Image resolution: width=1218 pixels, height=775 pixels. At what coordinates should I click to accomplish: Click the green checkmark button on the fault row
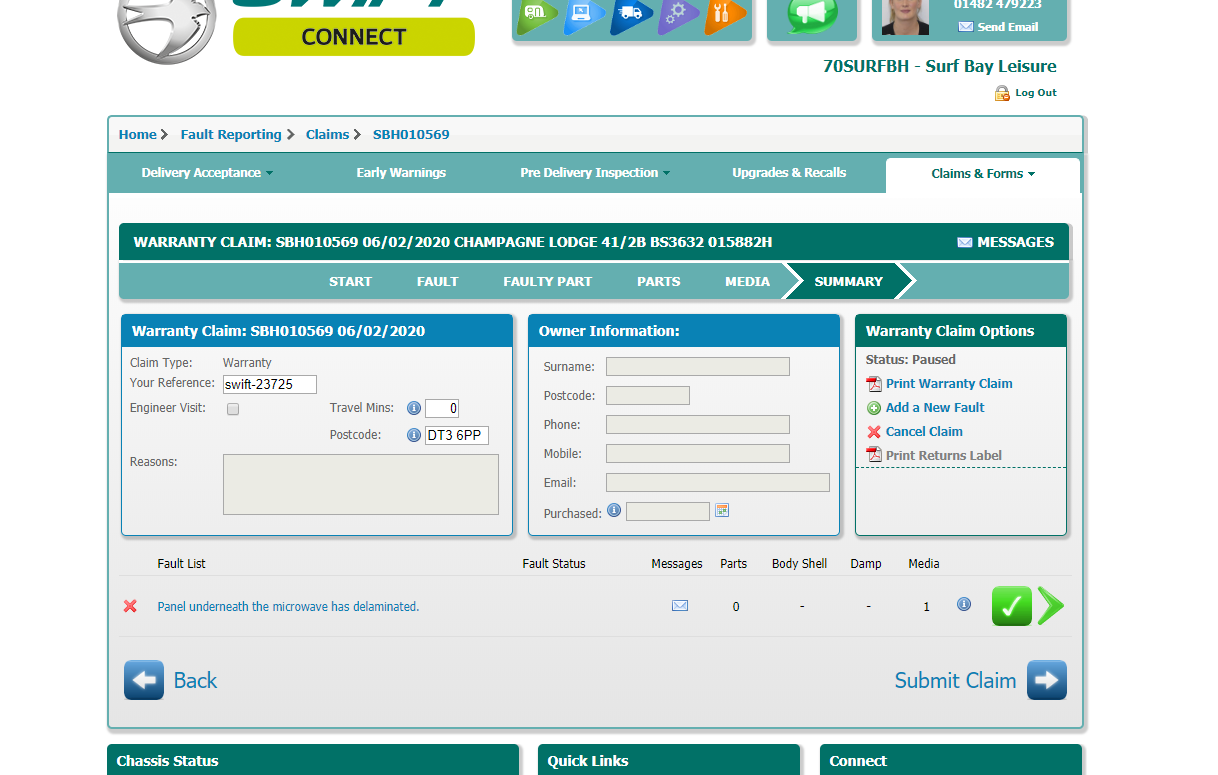[1011, 606]
